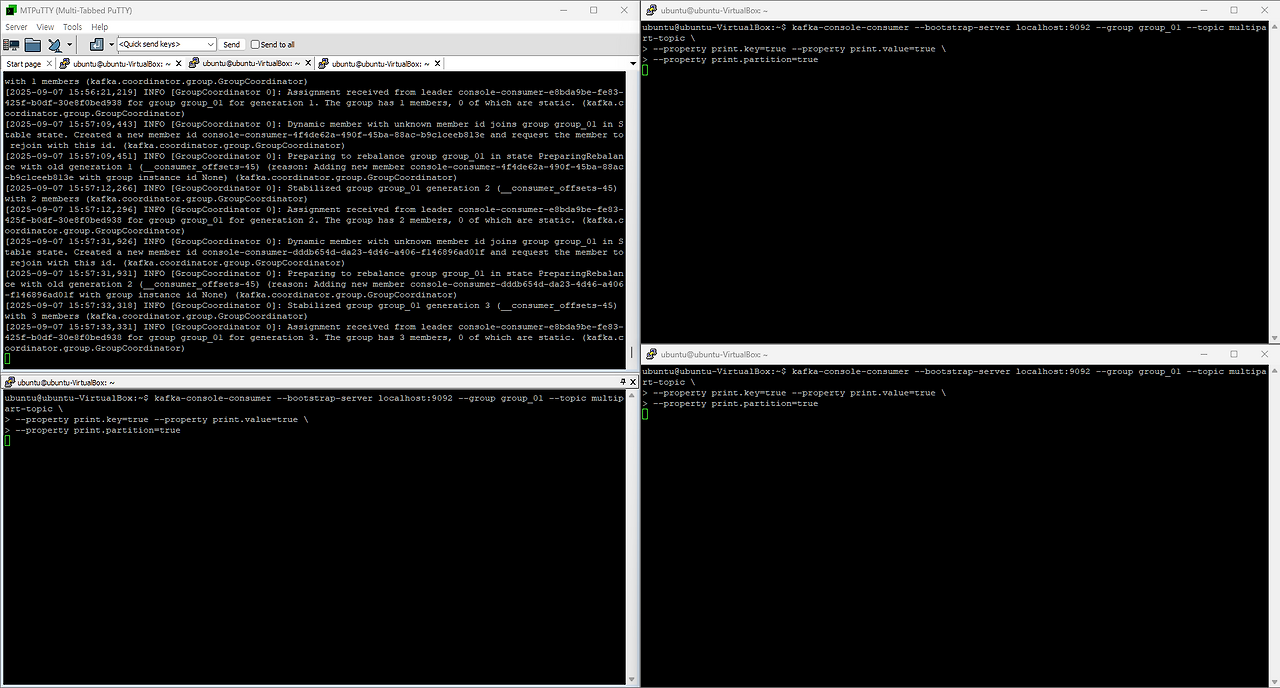Open the View menu

tap(45, 27)
